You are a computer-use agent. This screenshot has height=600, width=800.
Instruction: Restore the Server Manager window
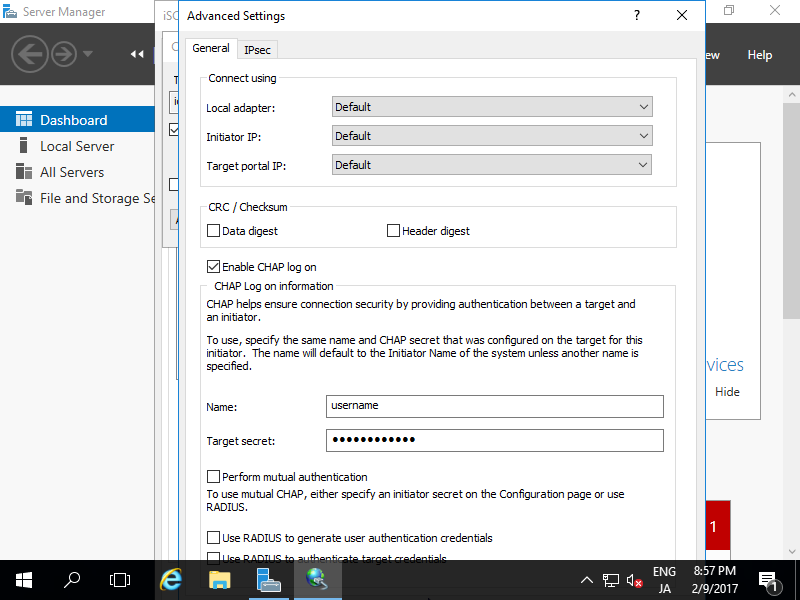(729, 10)
